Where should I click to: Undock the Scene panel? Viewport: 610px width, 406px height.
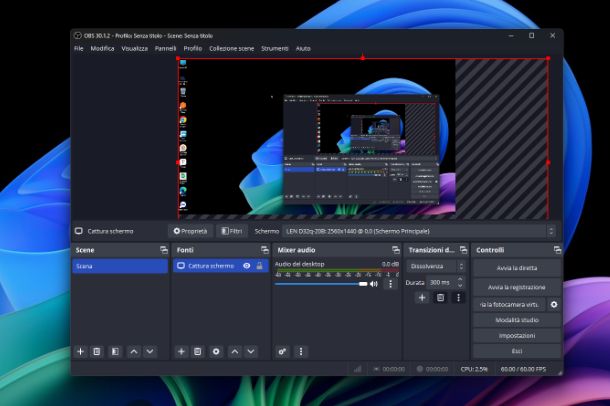pos(164,250)
